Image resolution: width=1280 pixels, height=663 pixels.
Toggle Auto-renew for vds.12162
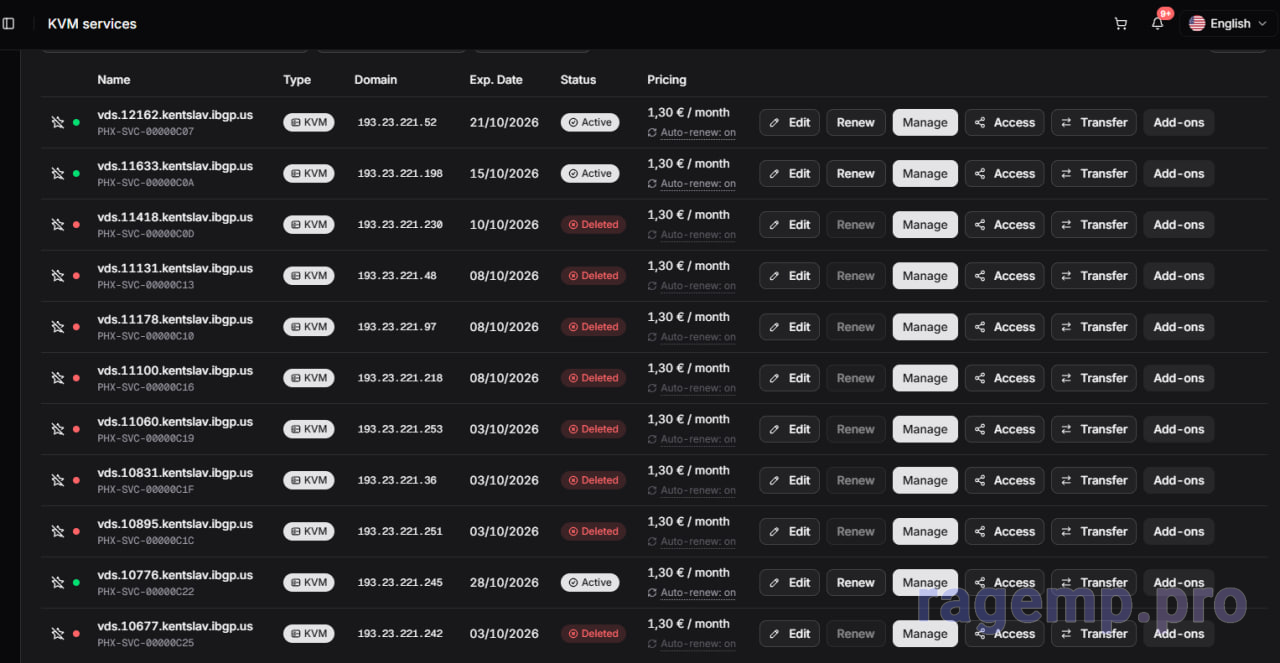coord(691,132)
